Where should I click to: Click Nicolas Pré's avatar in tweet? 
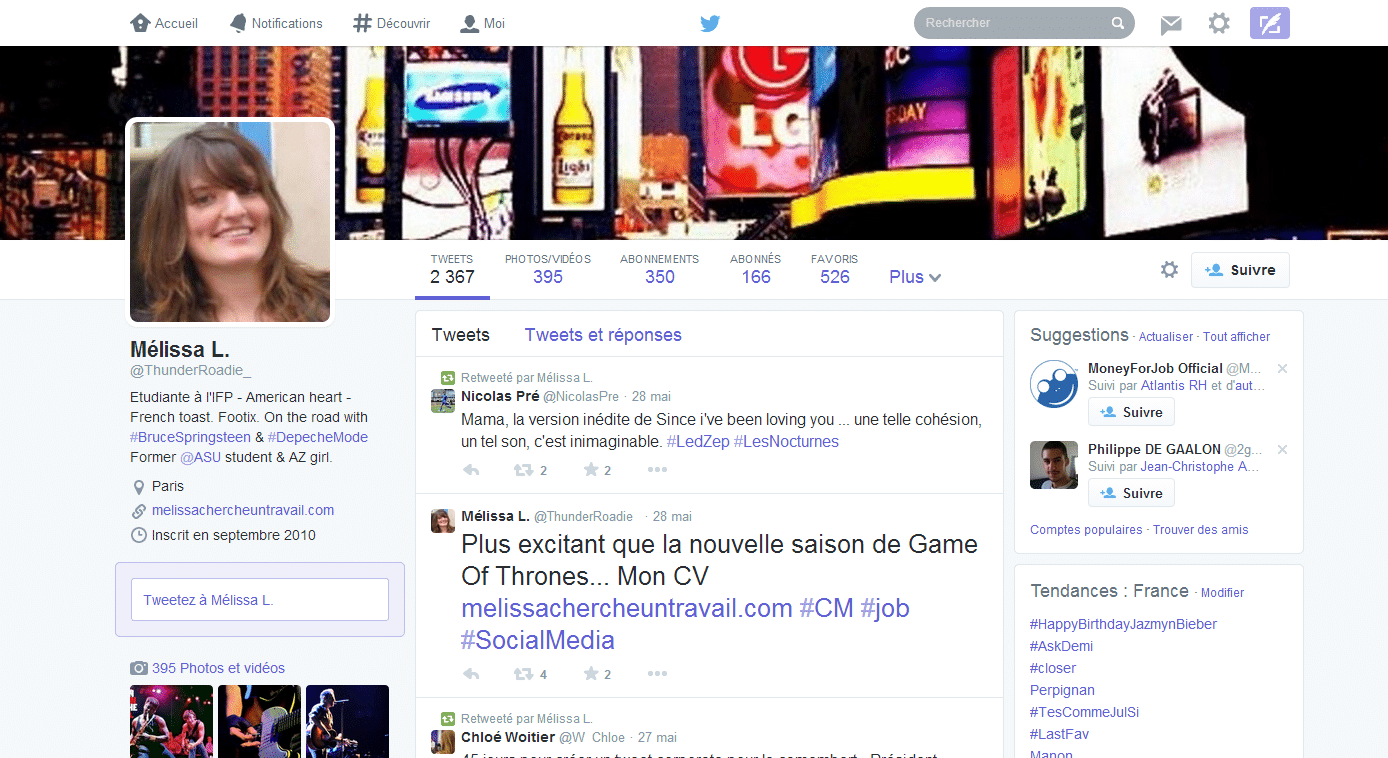click(x=443, y=400)
